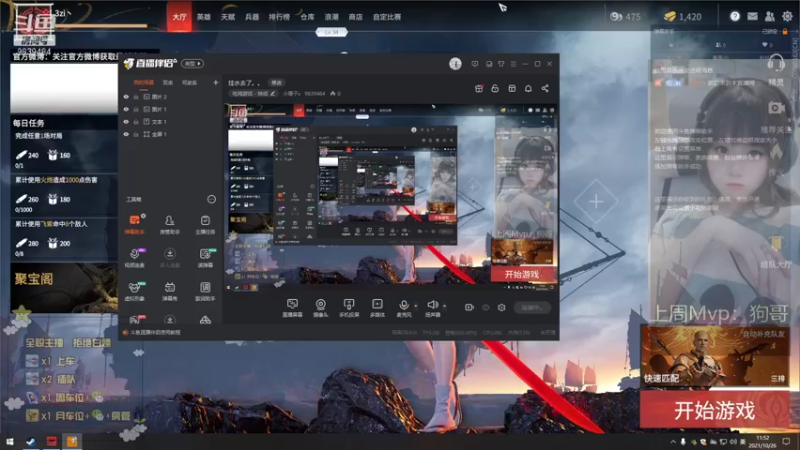Open the notification bell in the stream header
This screenshot has height=450, width=800.
pyautogui.click(x=528, y=88)
